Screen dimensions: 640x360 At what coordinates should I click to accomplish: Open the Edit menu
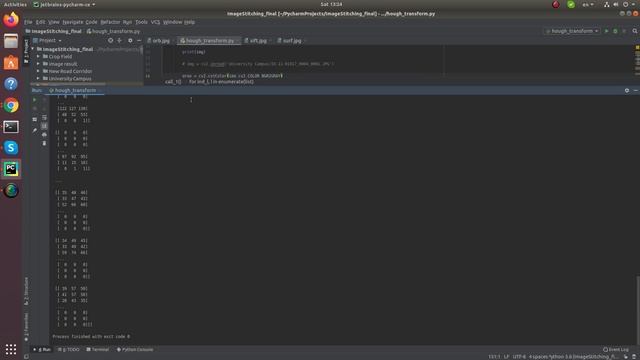pyautogui.click(x=40, y=22)
